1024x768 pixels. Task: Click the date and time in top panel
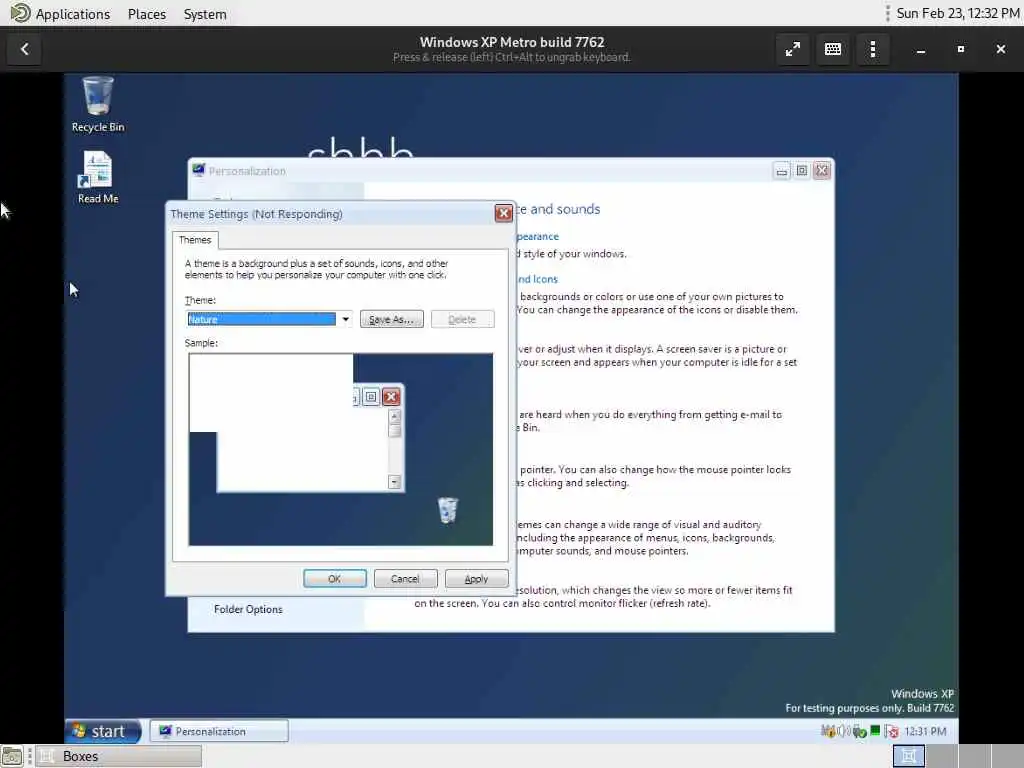(957, 13)
